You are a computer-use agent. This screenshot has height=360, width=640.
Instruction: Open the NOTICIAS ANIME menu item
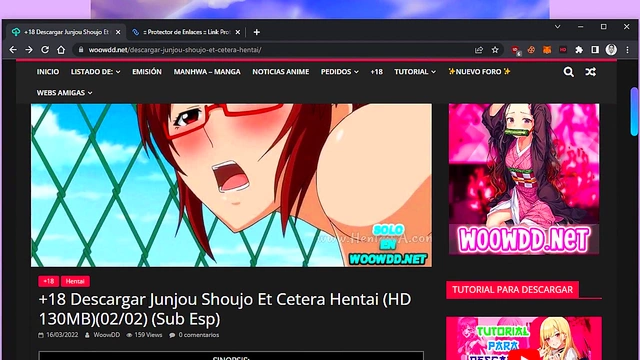280,72
